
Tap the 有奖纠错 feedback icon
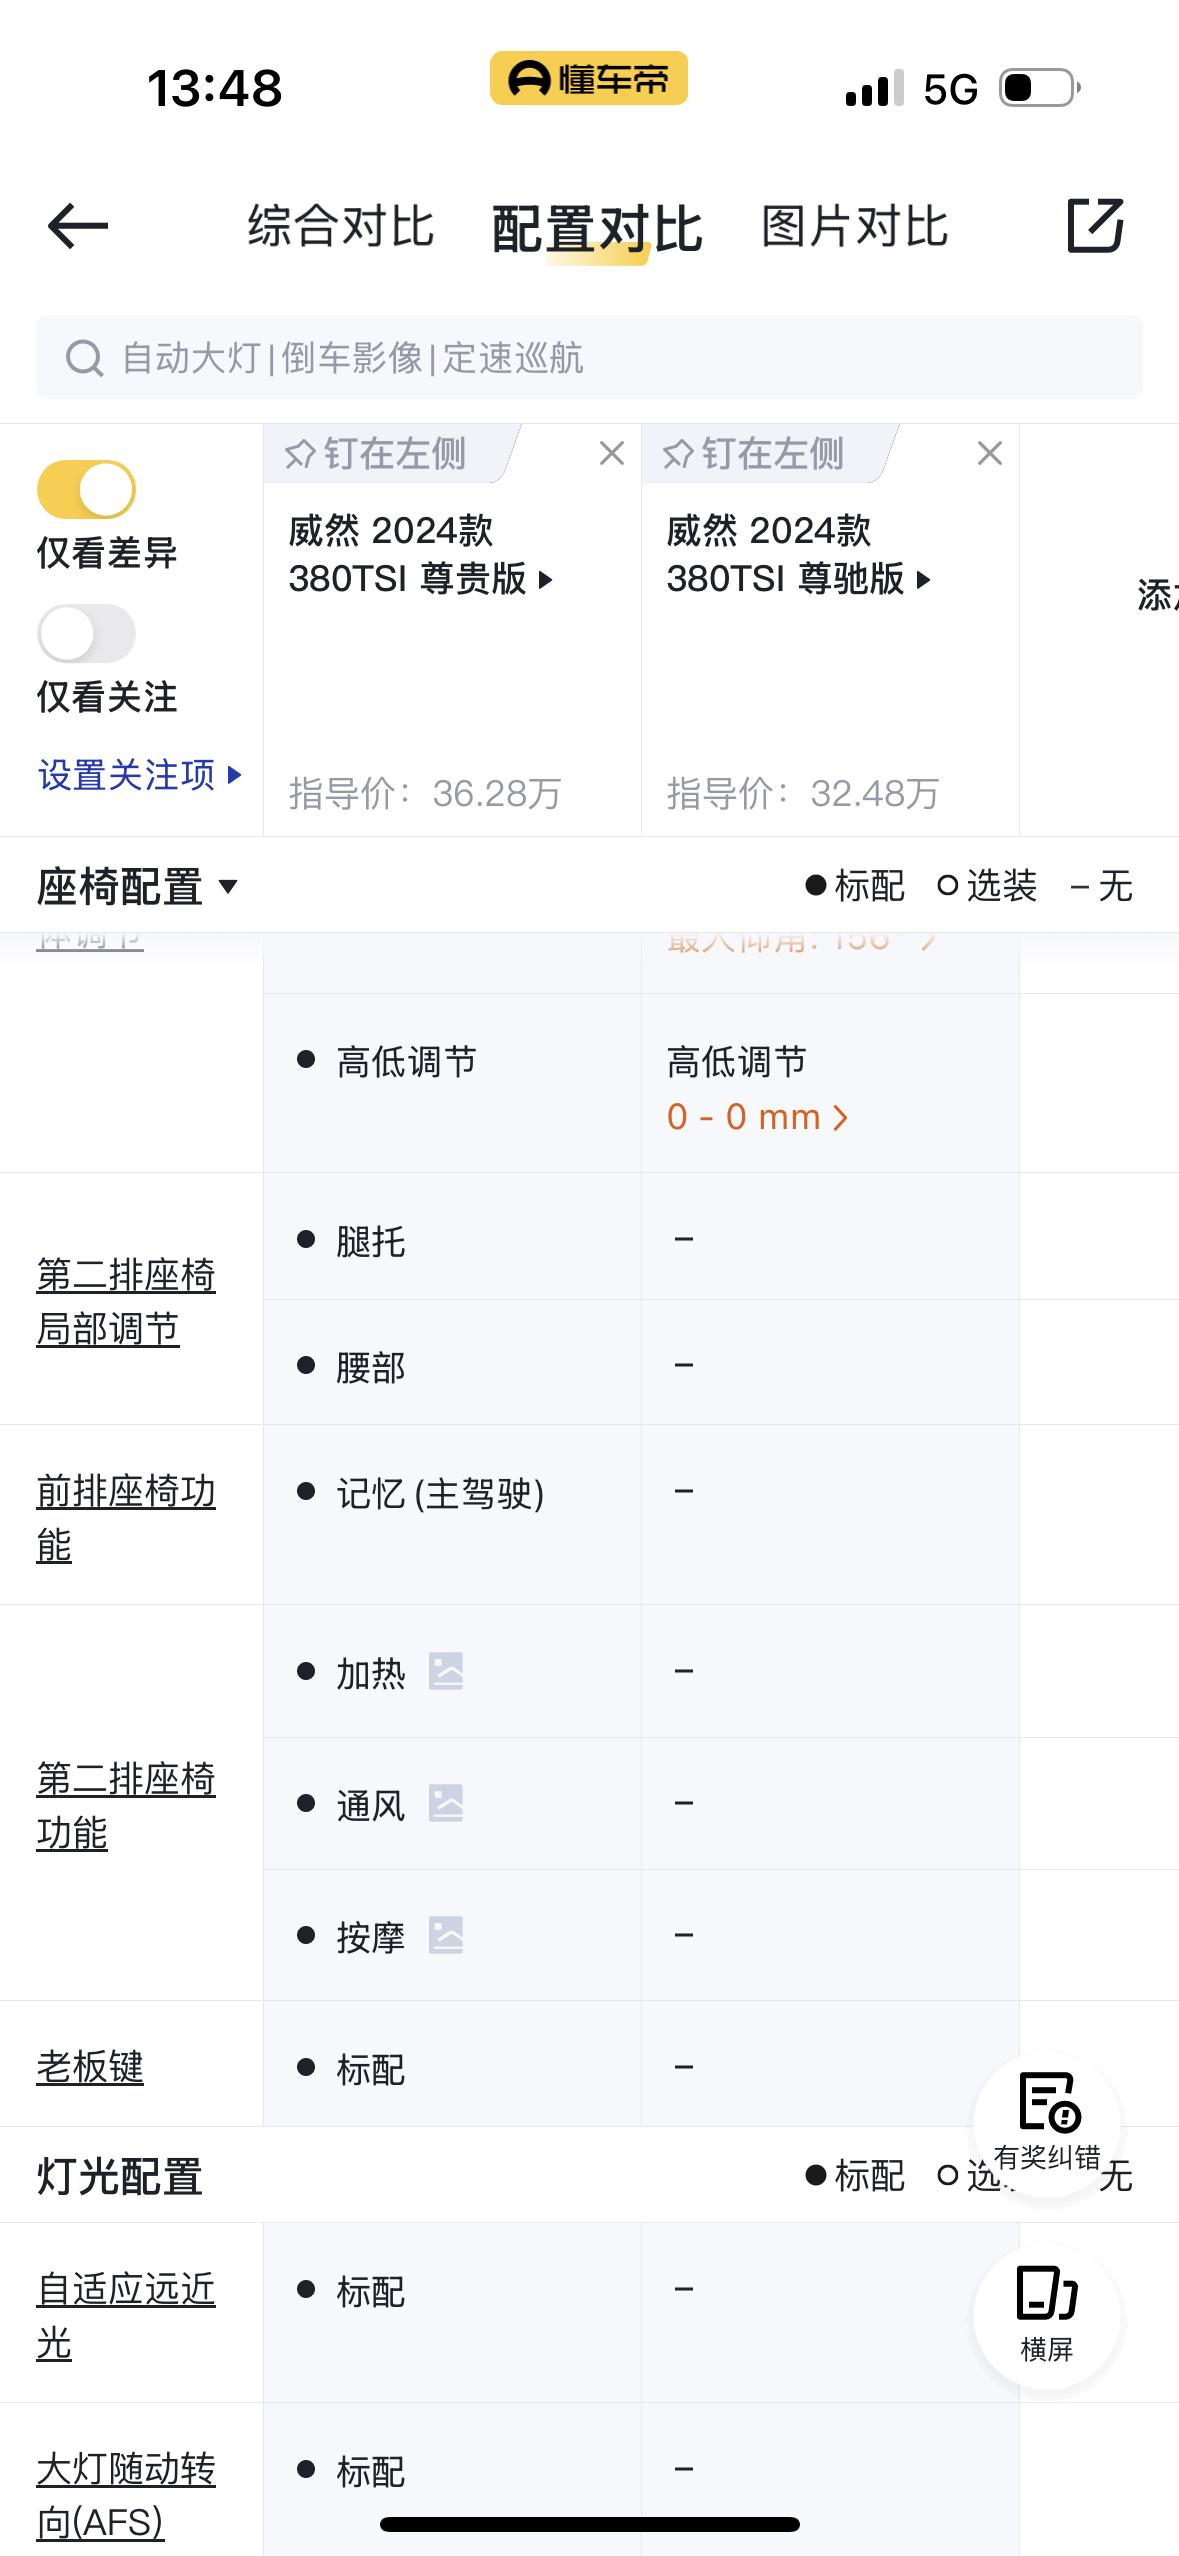point(1047,2120)
